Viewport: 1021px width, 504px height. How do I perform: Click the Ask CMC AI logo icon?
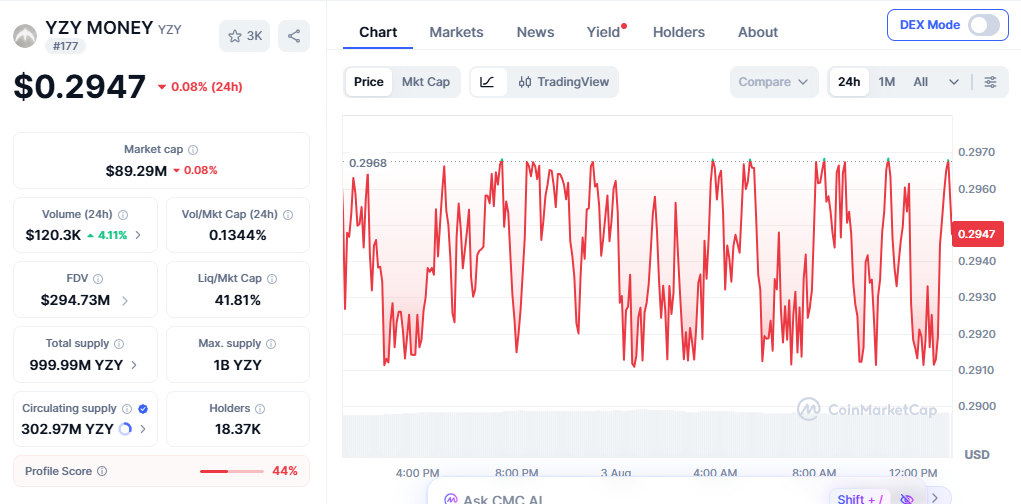451,500
